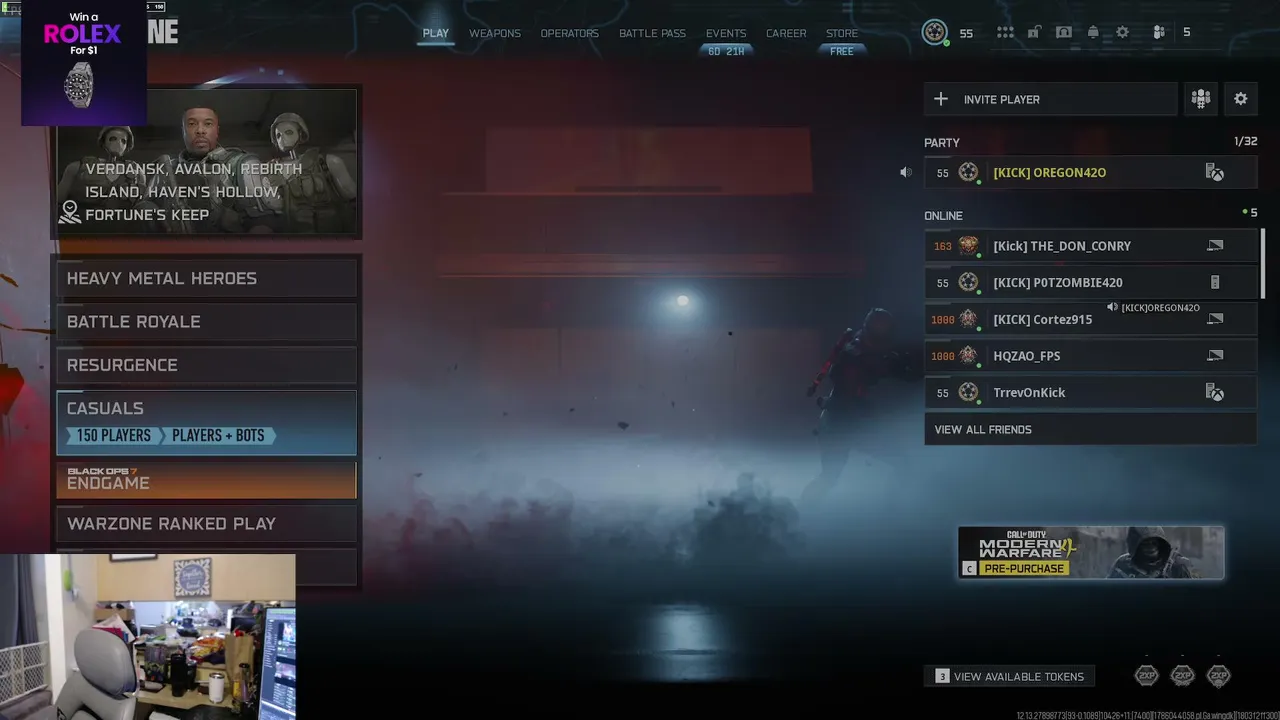
Task: Click rank emblem of TrrevOnKick
Action: coord(968,393)
